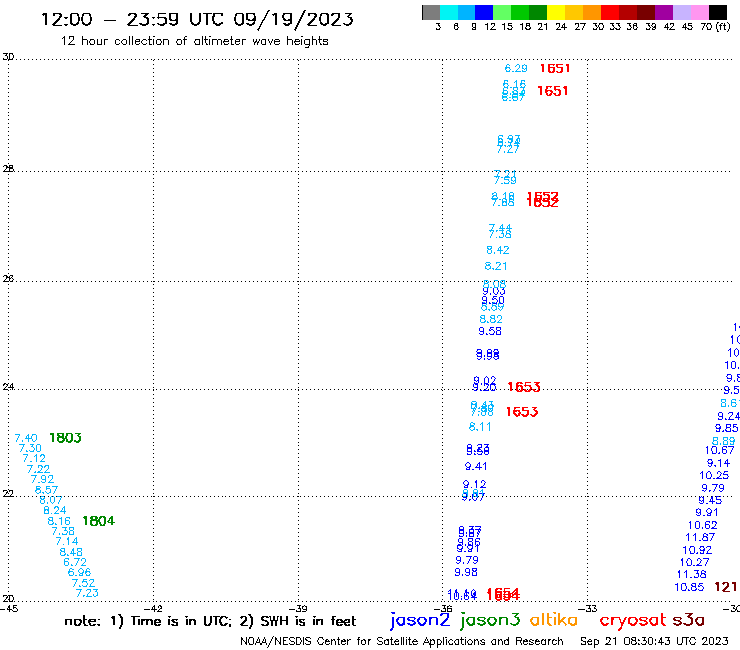The width and height of the screenshot is (740, 650).
Task: Click the -33 longitude axis label
Action: pyautogui.click(x=587, y=609)
